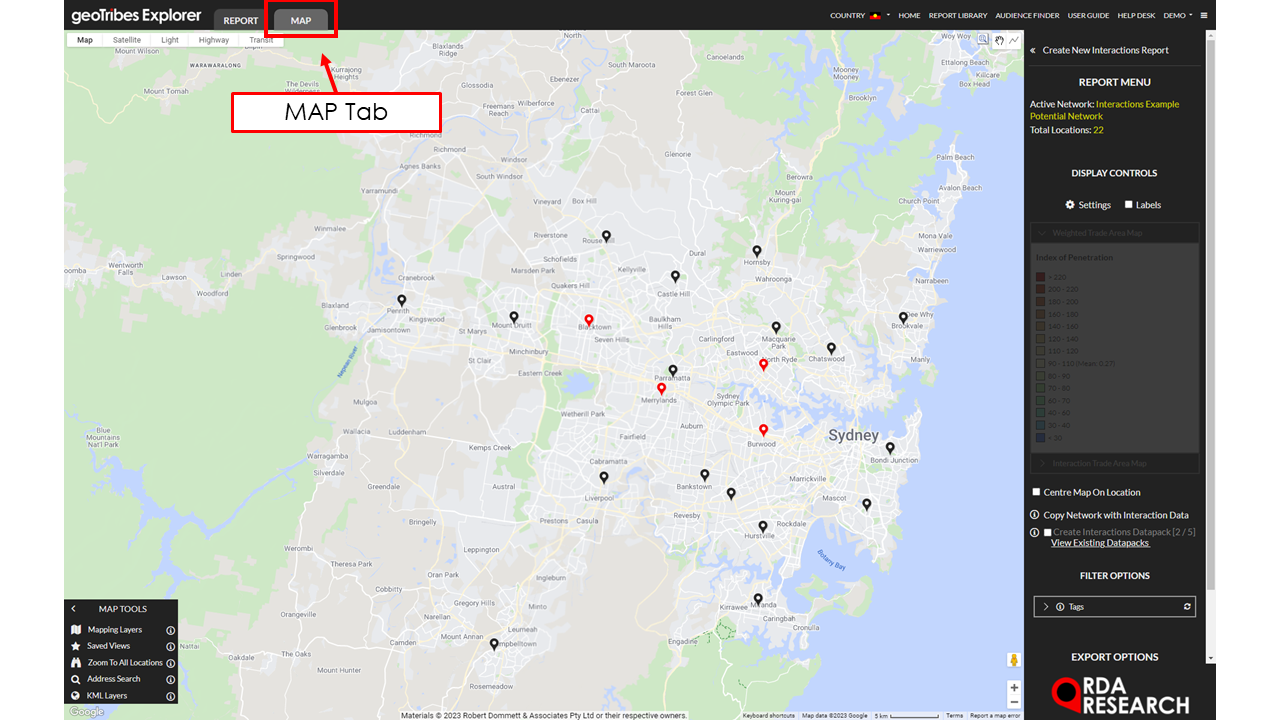Image resolution: width=1280 pixels, height=720 pixels.
Task: Click the Tags refresh icon
Action: pyautogui.click(x=1187, y=607)
